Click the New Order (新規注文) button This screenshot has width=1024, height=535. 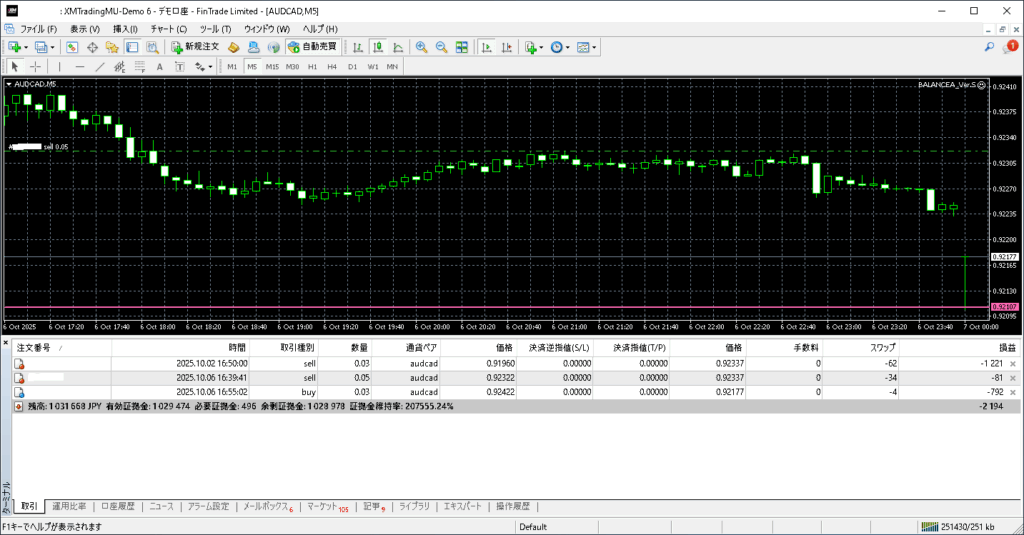pyautogui.click(x=194, y=47)
